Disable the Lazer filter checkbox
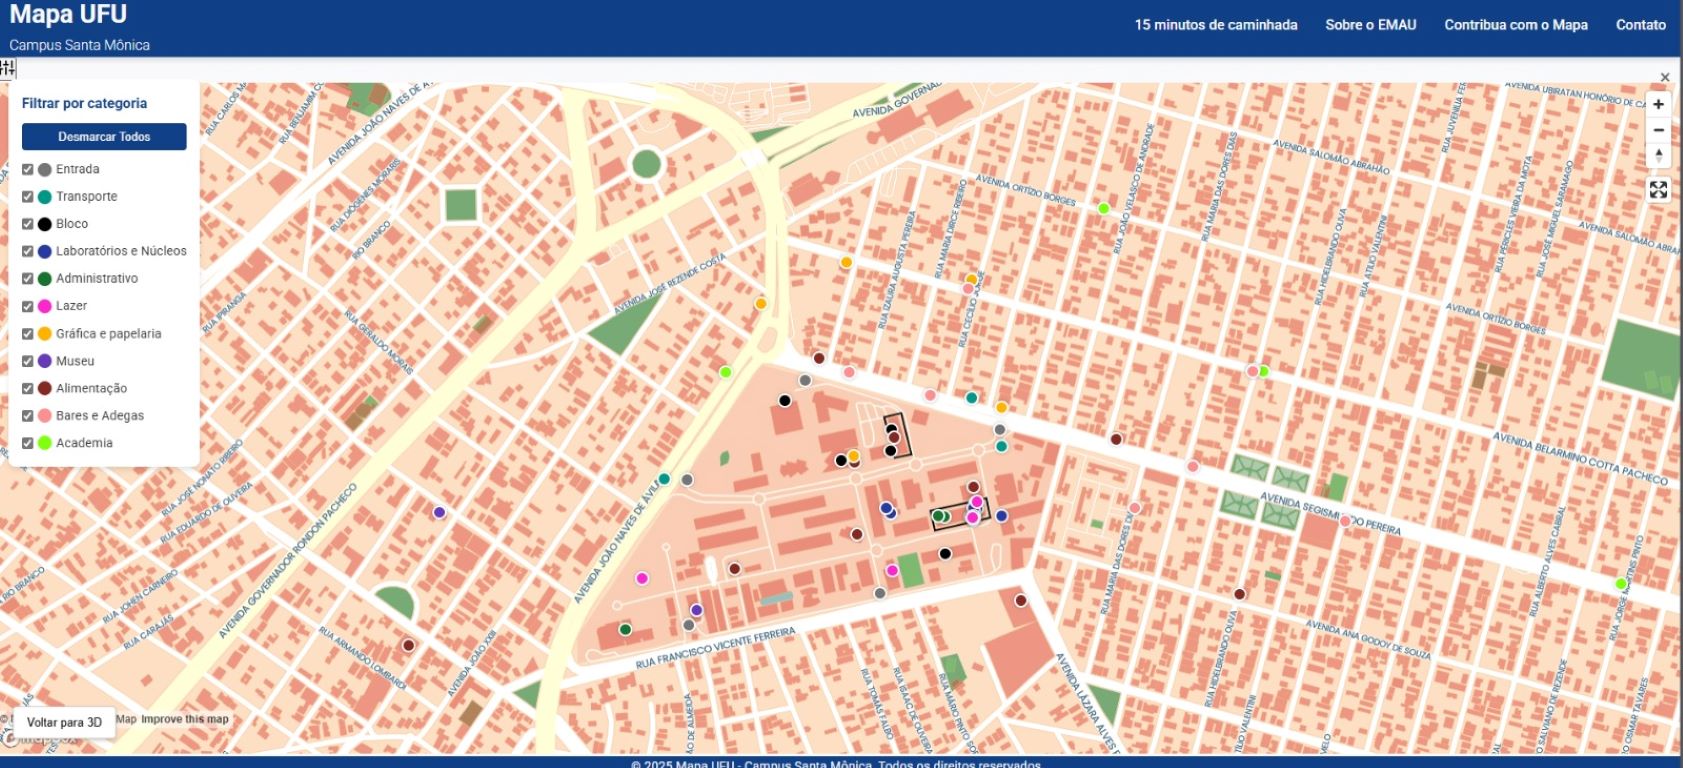The width and height of the screenshot is (1683, 768). tap(28, 307)
